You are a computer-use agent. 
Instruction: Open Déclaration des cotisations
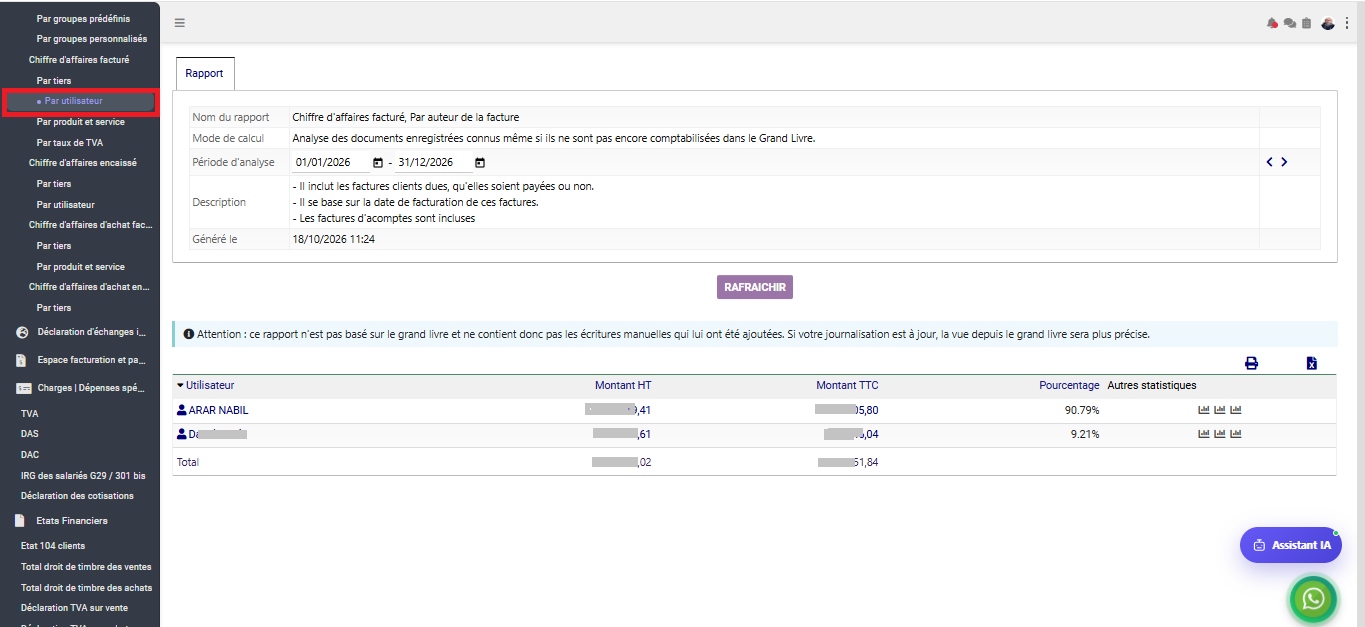77,496
